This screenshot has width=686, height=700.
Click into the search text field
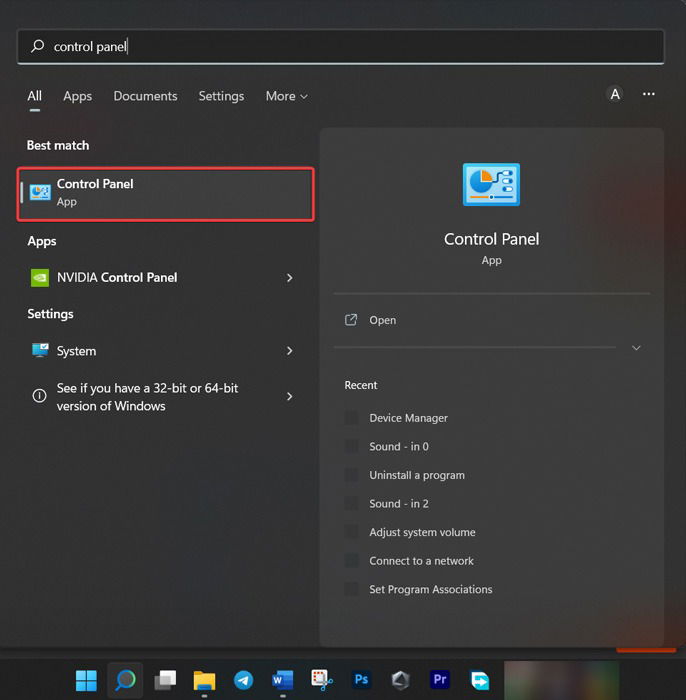(x=340, y=46)
